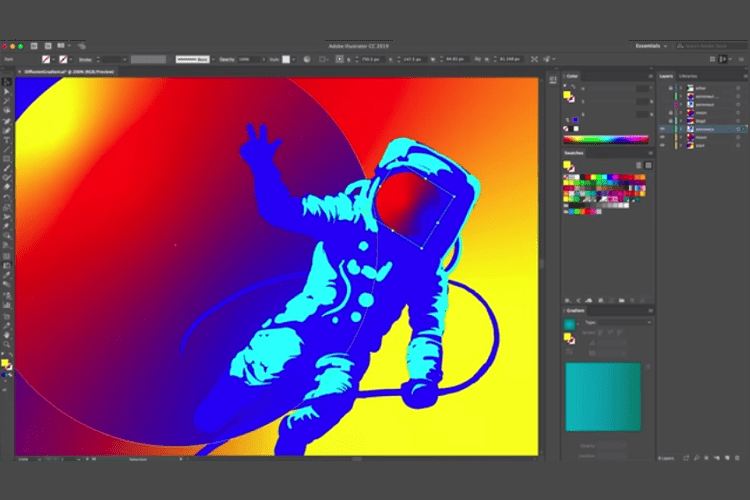Select the Lasso tool
Image resolution: width=750 pixels, height=500 pixels.
pyautogui.click(x=7, y=110)
